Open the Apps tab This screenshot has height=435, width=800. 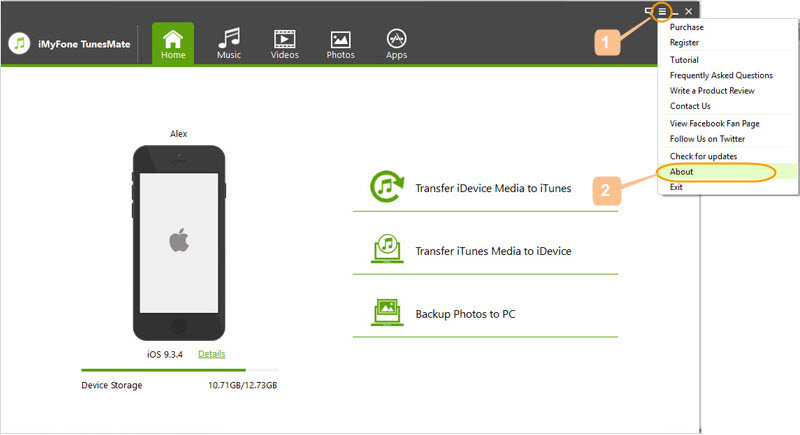click(396, 43)
